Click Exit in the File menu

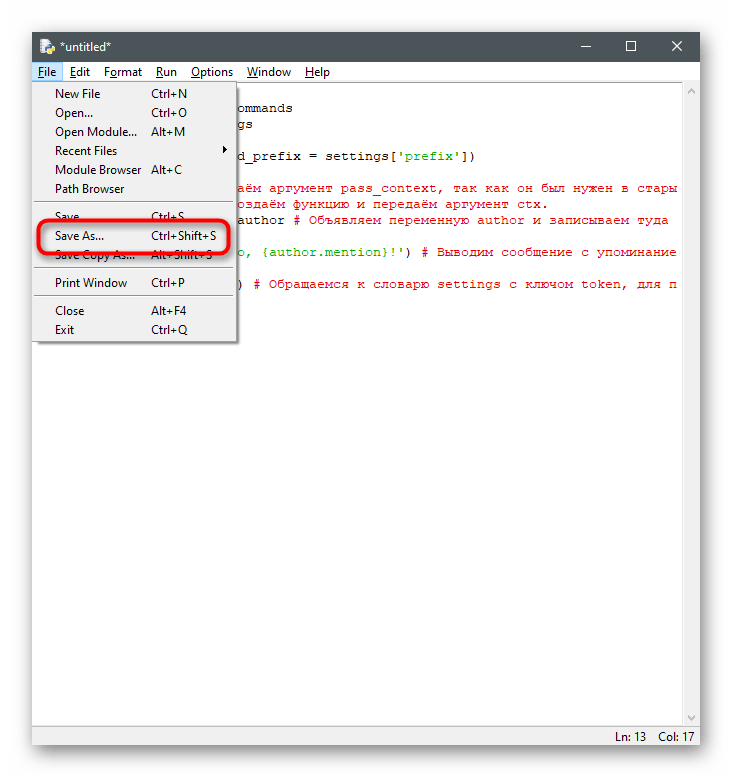click(x=65, y=330)
